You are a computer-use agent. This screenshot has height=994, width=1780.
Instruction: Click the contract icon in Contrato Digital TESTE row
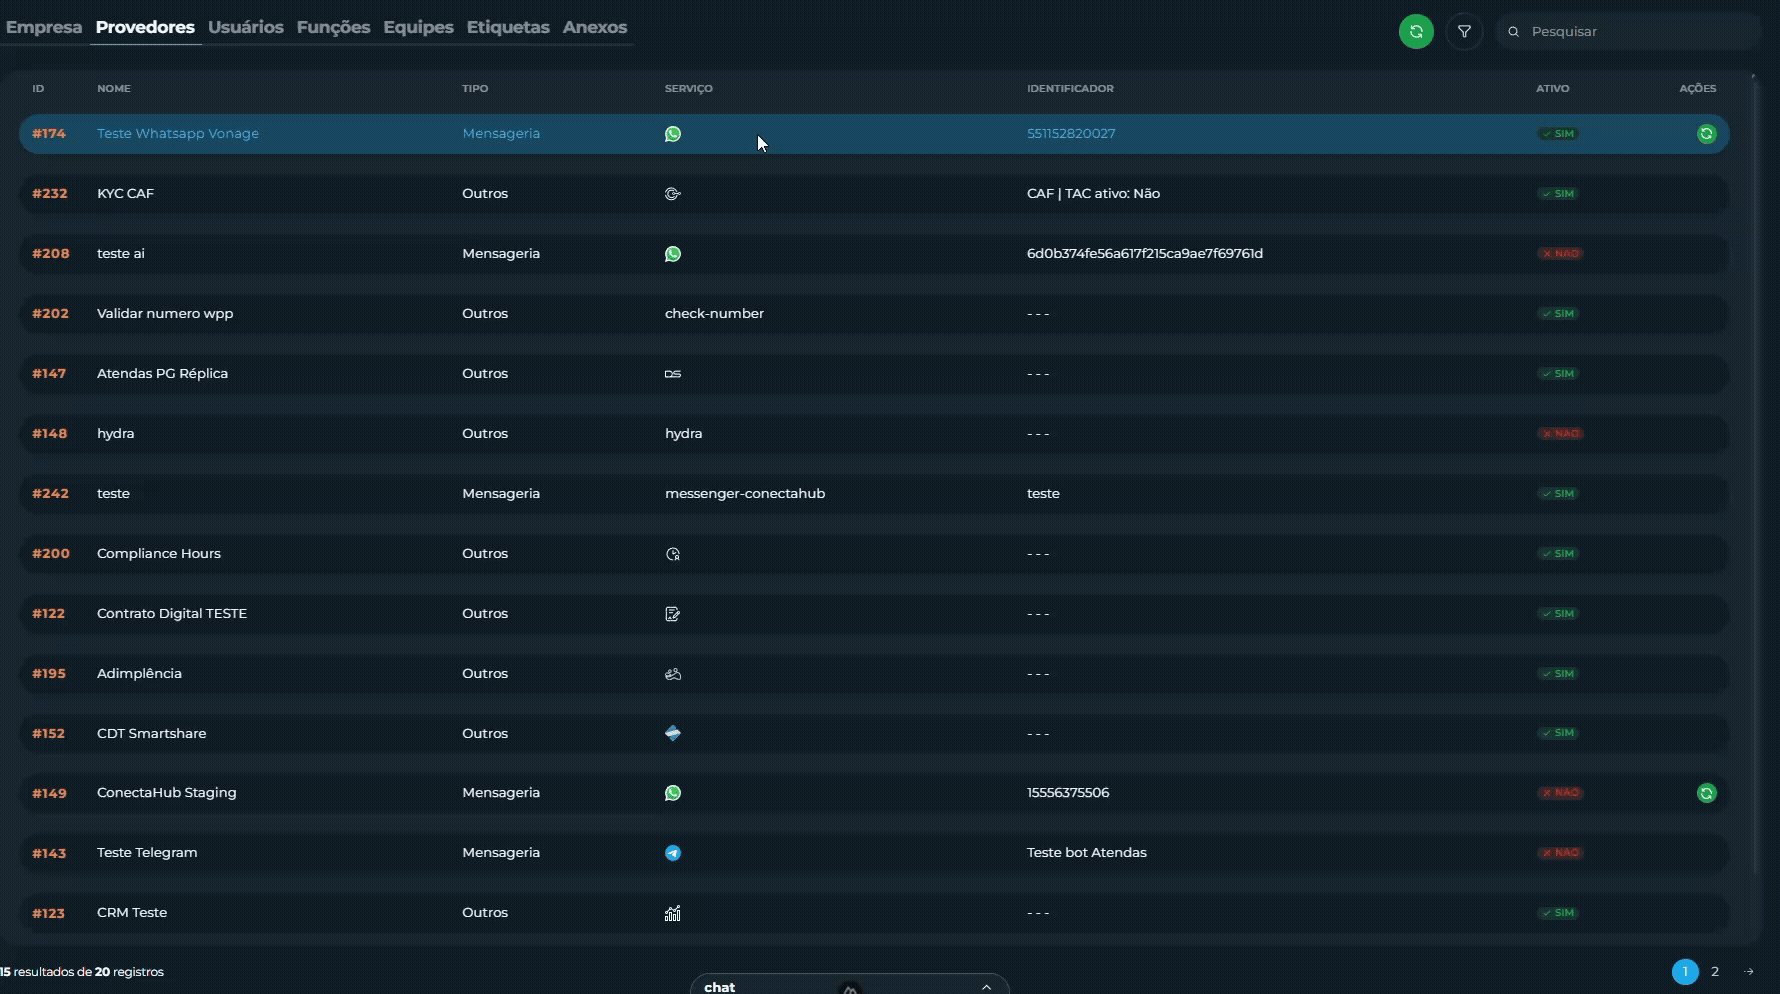(x=673, y=614)
